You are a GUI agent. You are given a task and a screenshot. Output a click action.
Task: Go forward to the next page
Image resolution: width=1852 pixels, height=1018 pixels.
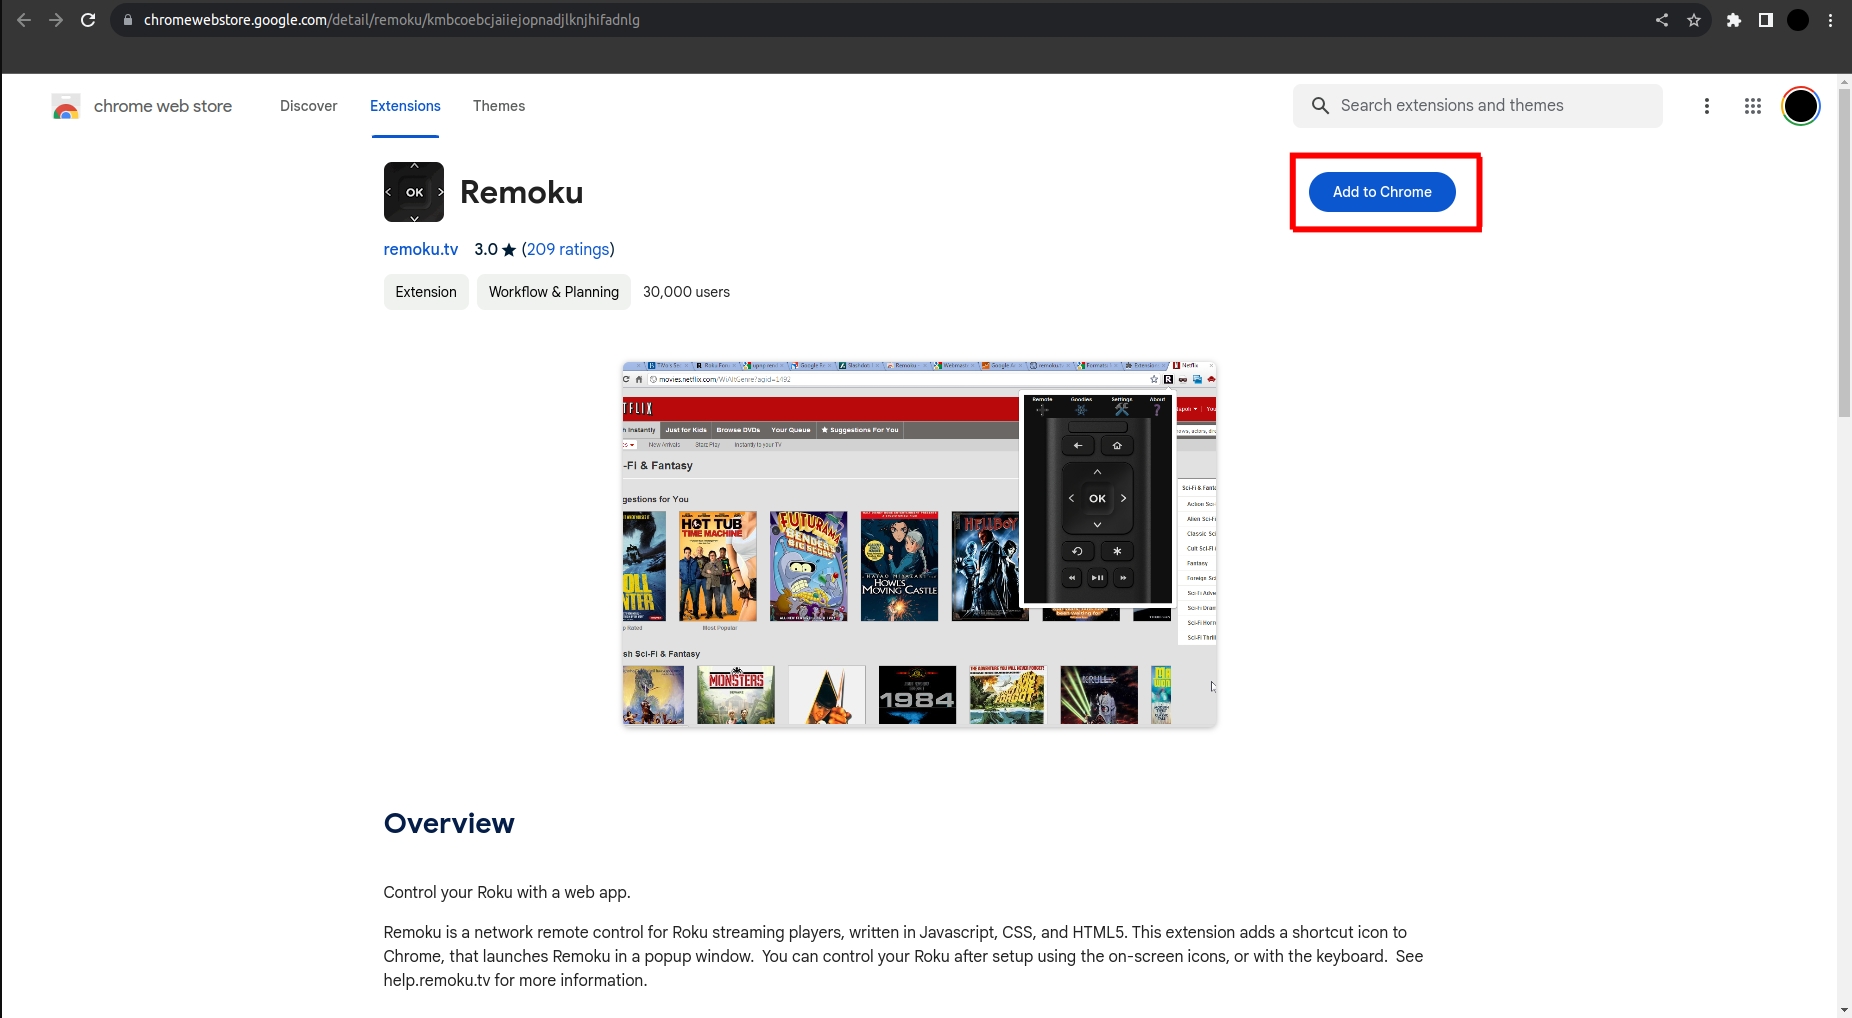[x=56, y=20]
